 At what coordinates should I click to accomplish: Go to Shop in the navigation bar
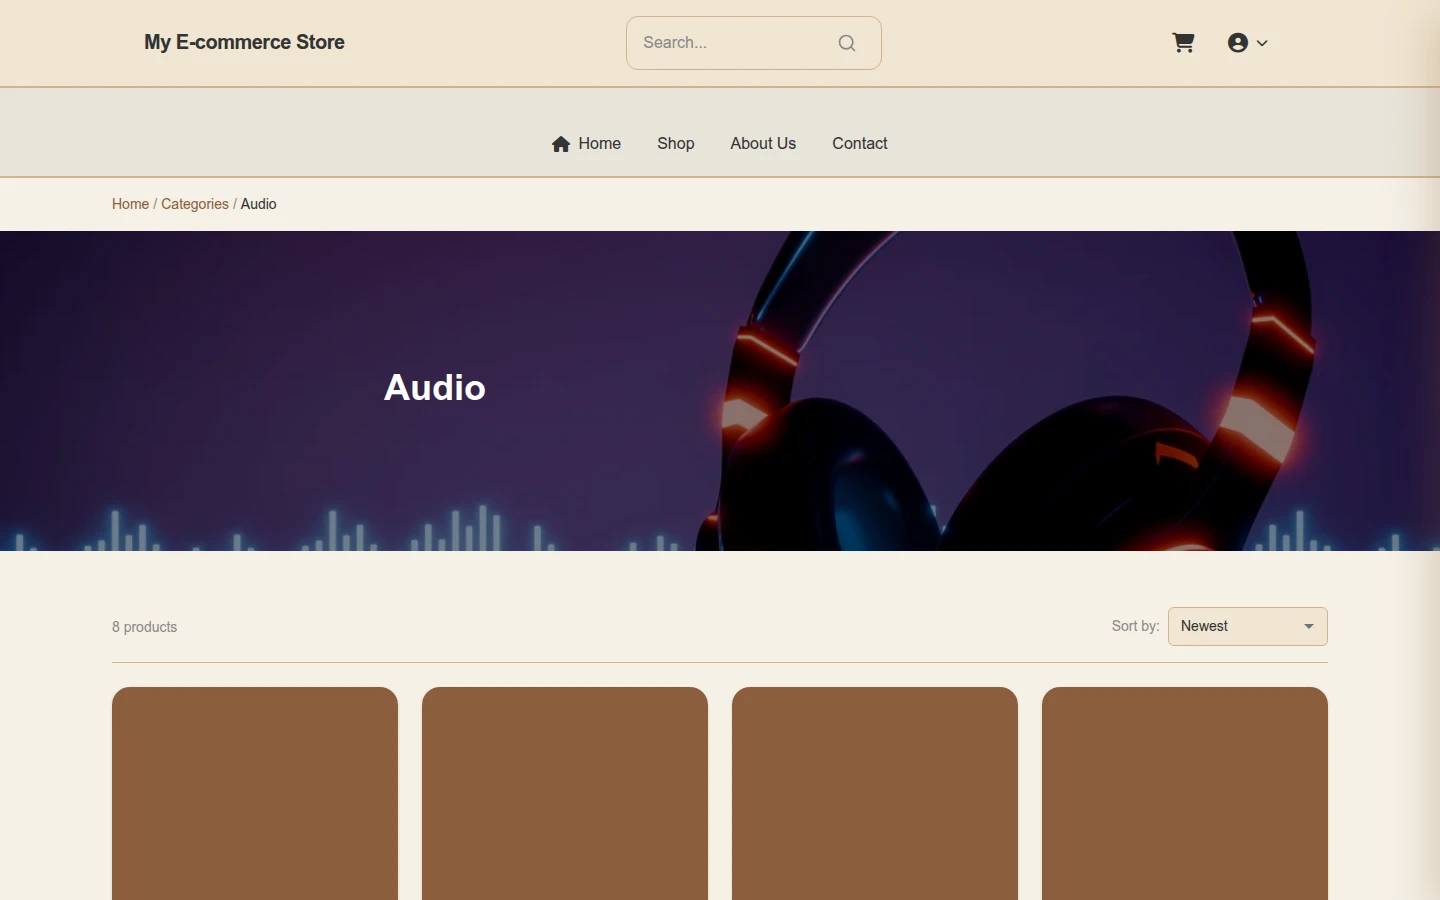point(676,144)
